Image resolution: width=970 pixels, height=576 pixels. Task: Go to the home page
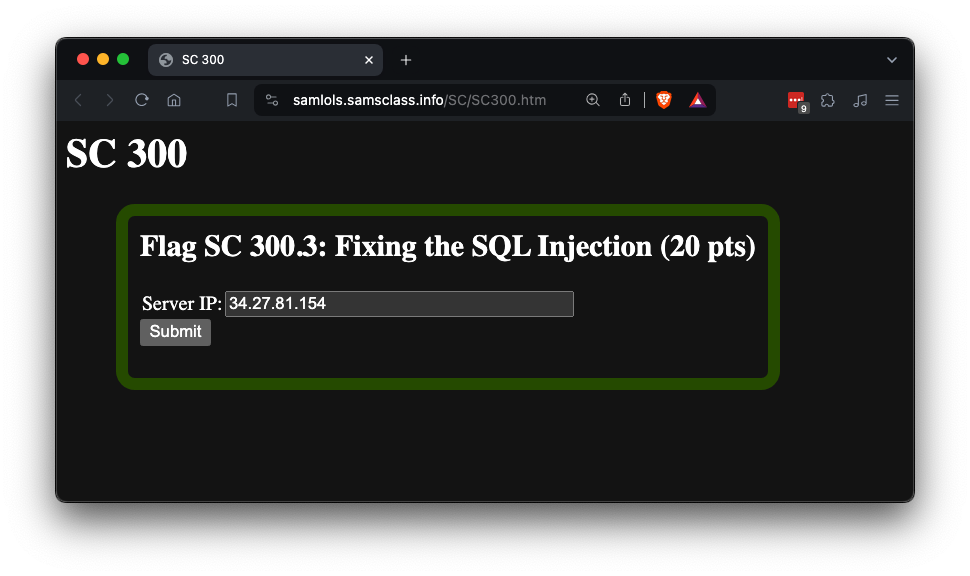pyautogui.click(x=174, y=100)
